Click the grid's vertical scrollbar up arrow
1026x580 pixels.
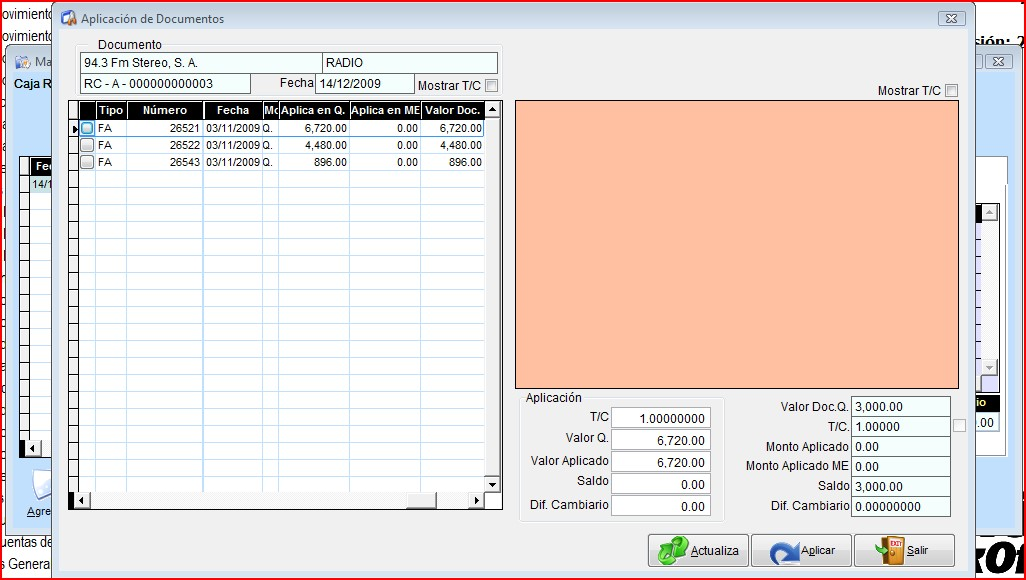[491, 108]
